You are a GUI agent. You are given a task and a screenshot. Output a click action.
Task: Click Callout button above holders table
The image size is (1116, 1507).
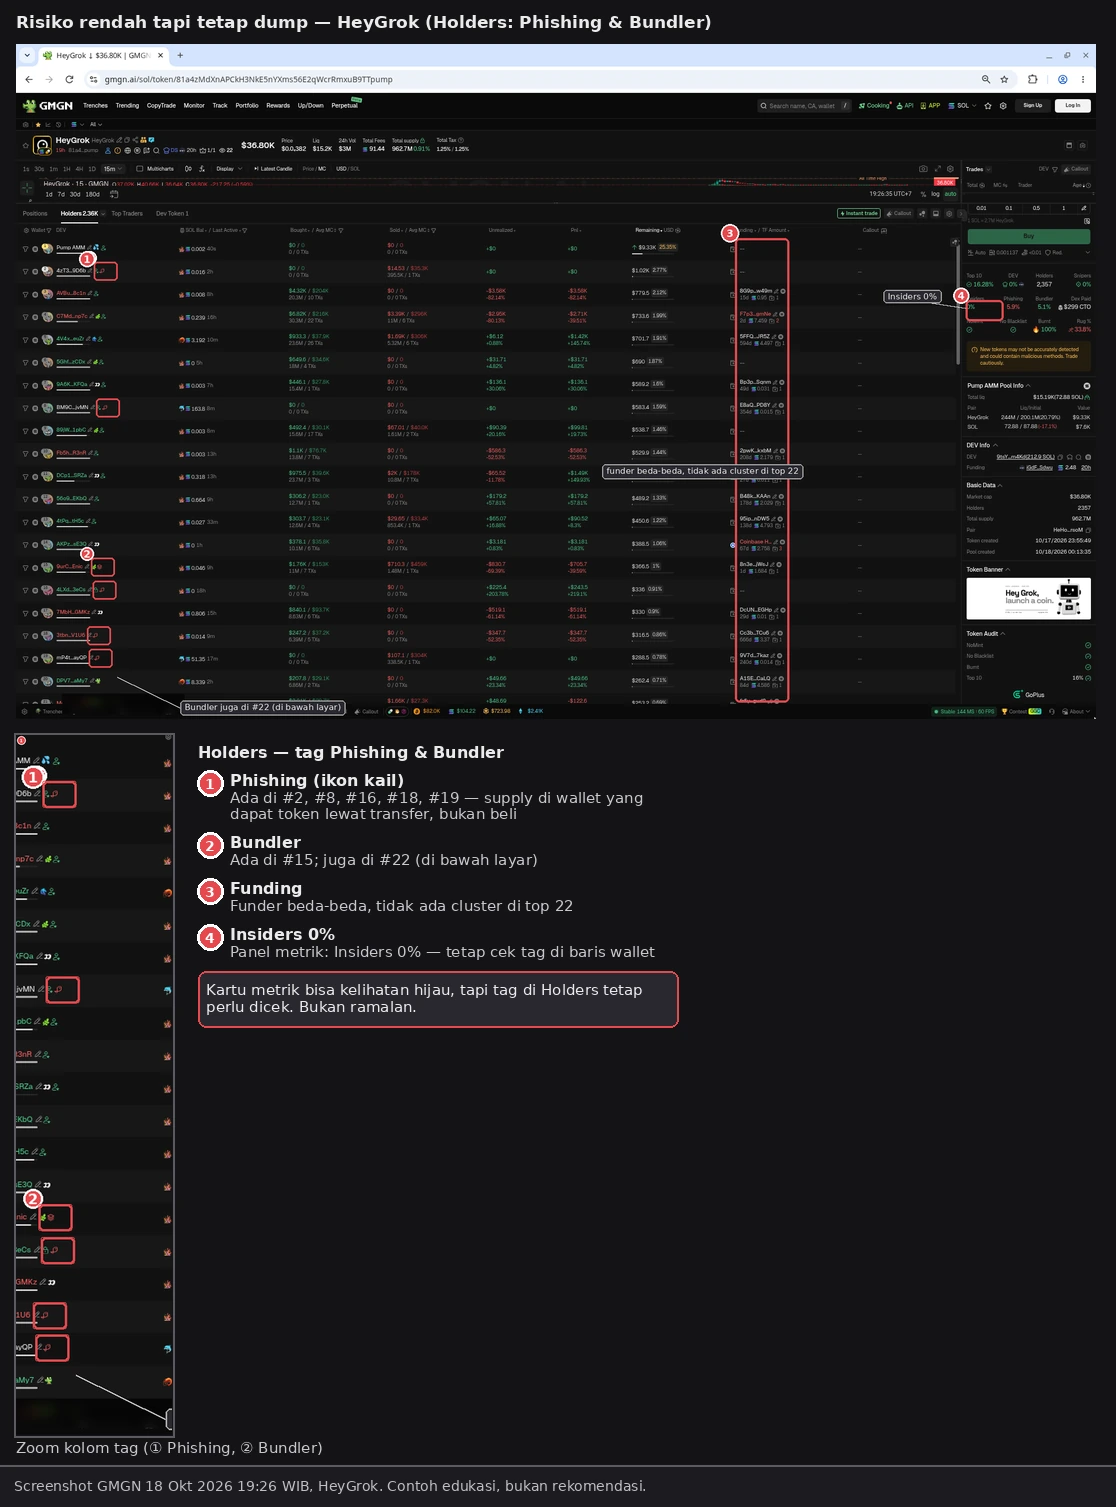click(899, 213)
